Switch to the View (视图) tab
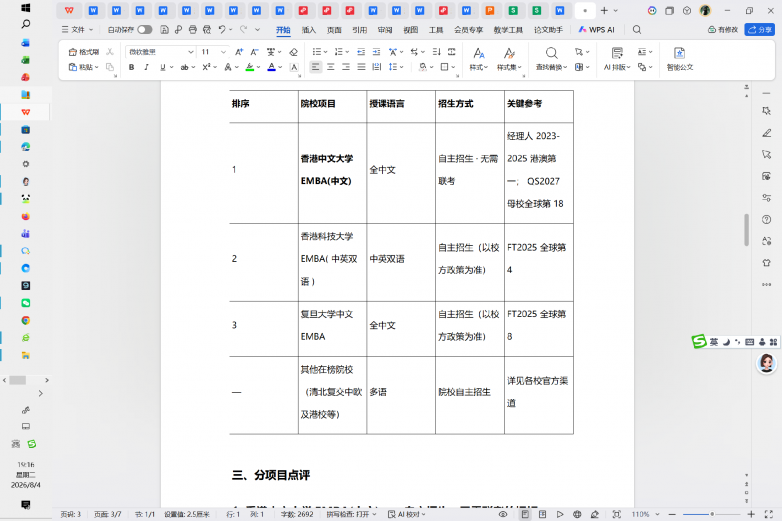This screenshot has width=782, height=521. click(410, 30)
